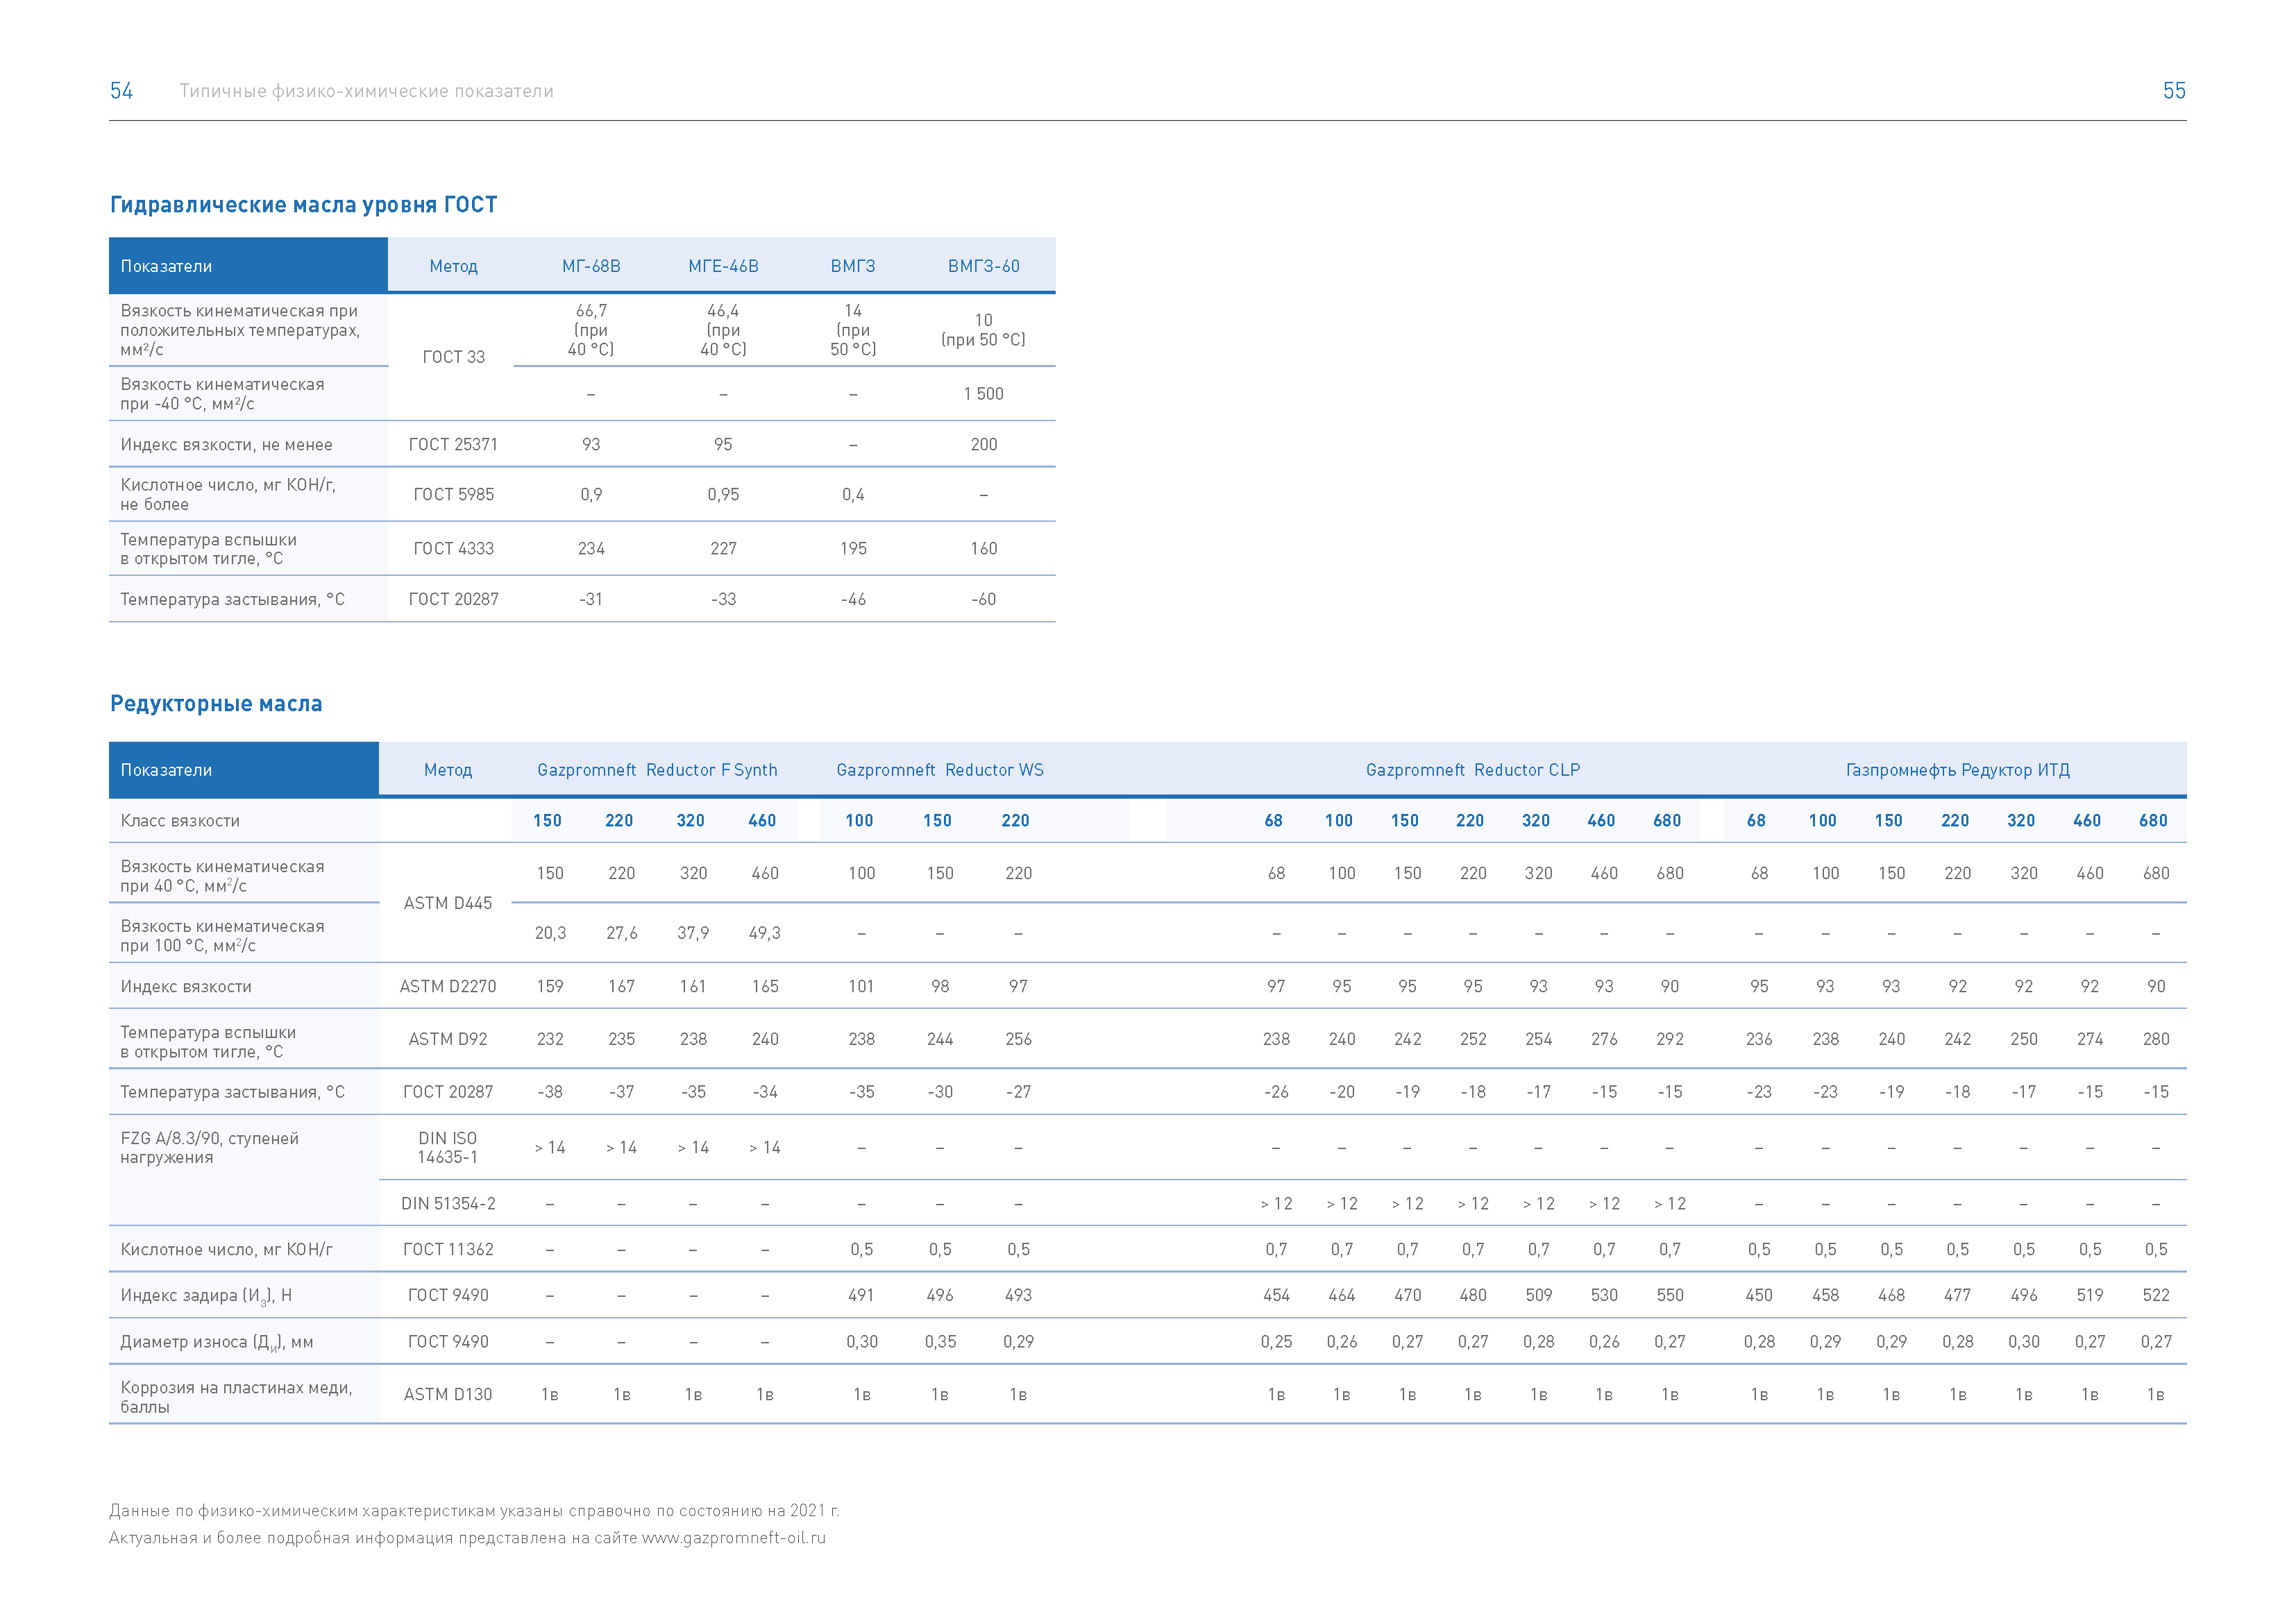Open the www.gazpromneft-oil.ru link in the footnote
2296x1623 pixels.
(734, 1538)
